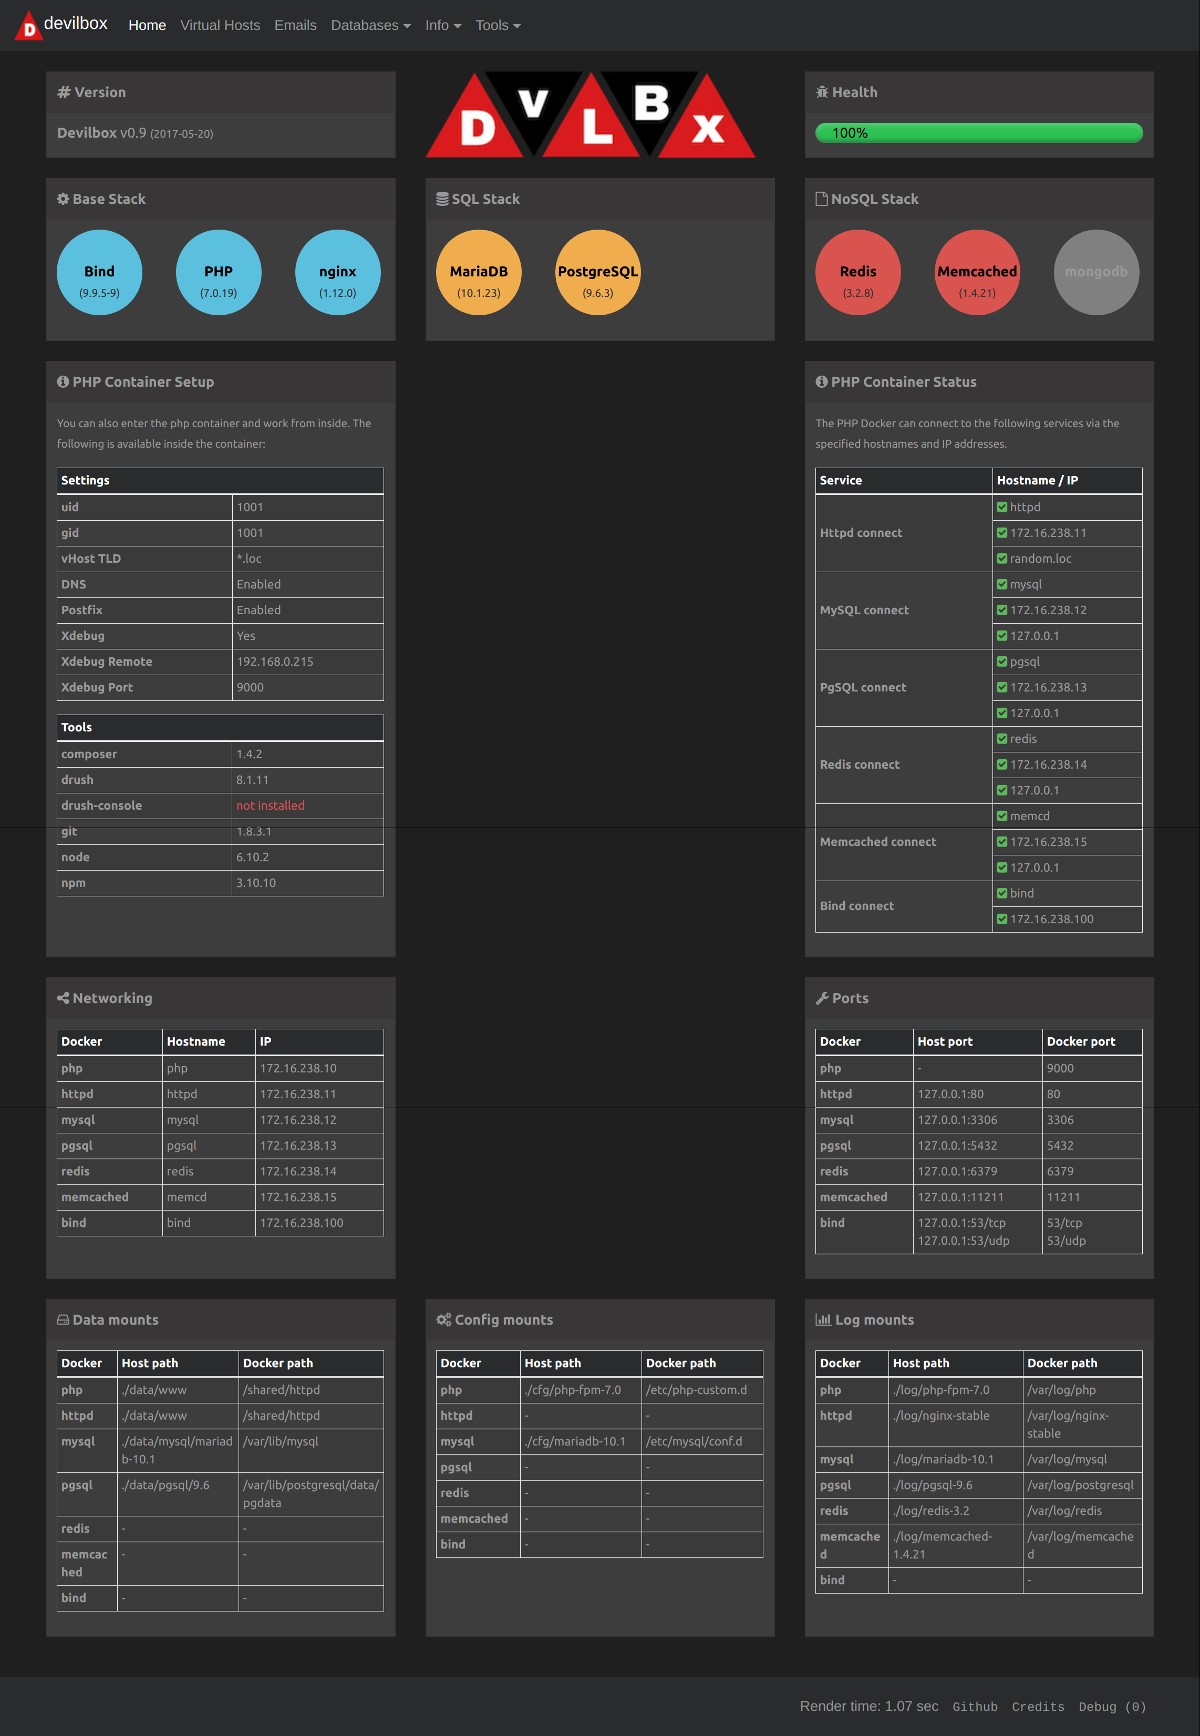Image resolution: width=1200 pixels, height=1736 pixels.
Task: Click the /etc/mysql/conf.d docker path
Action: [694, 1442]
